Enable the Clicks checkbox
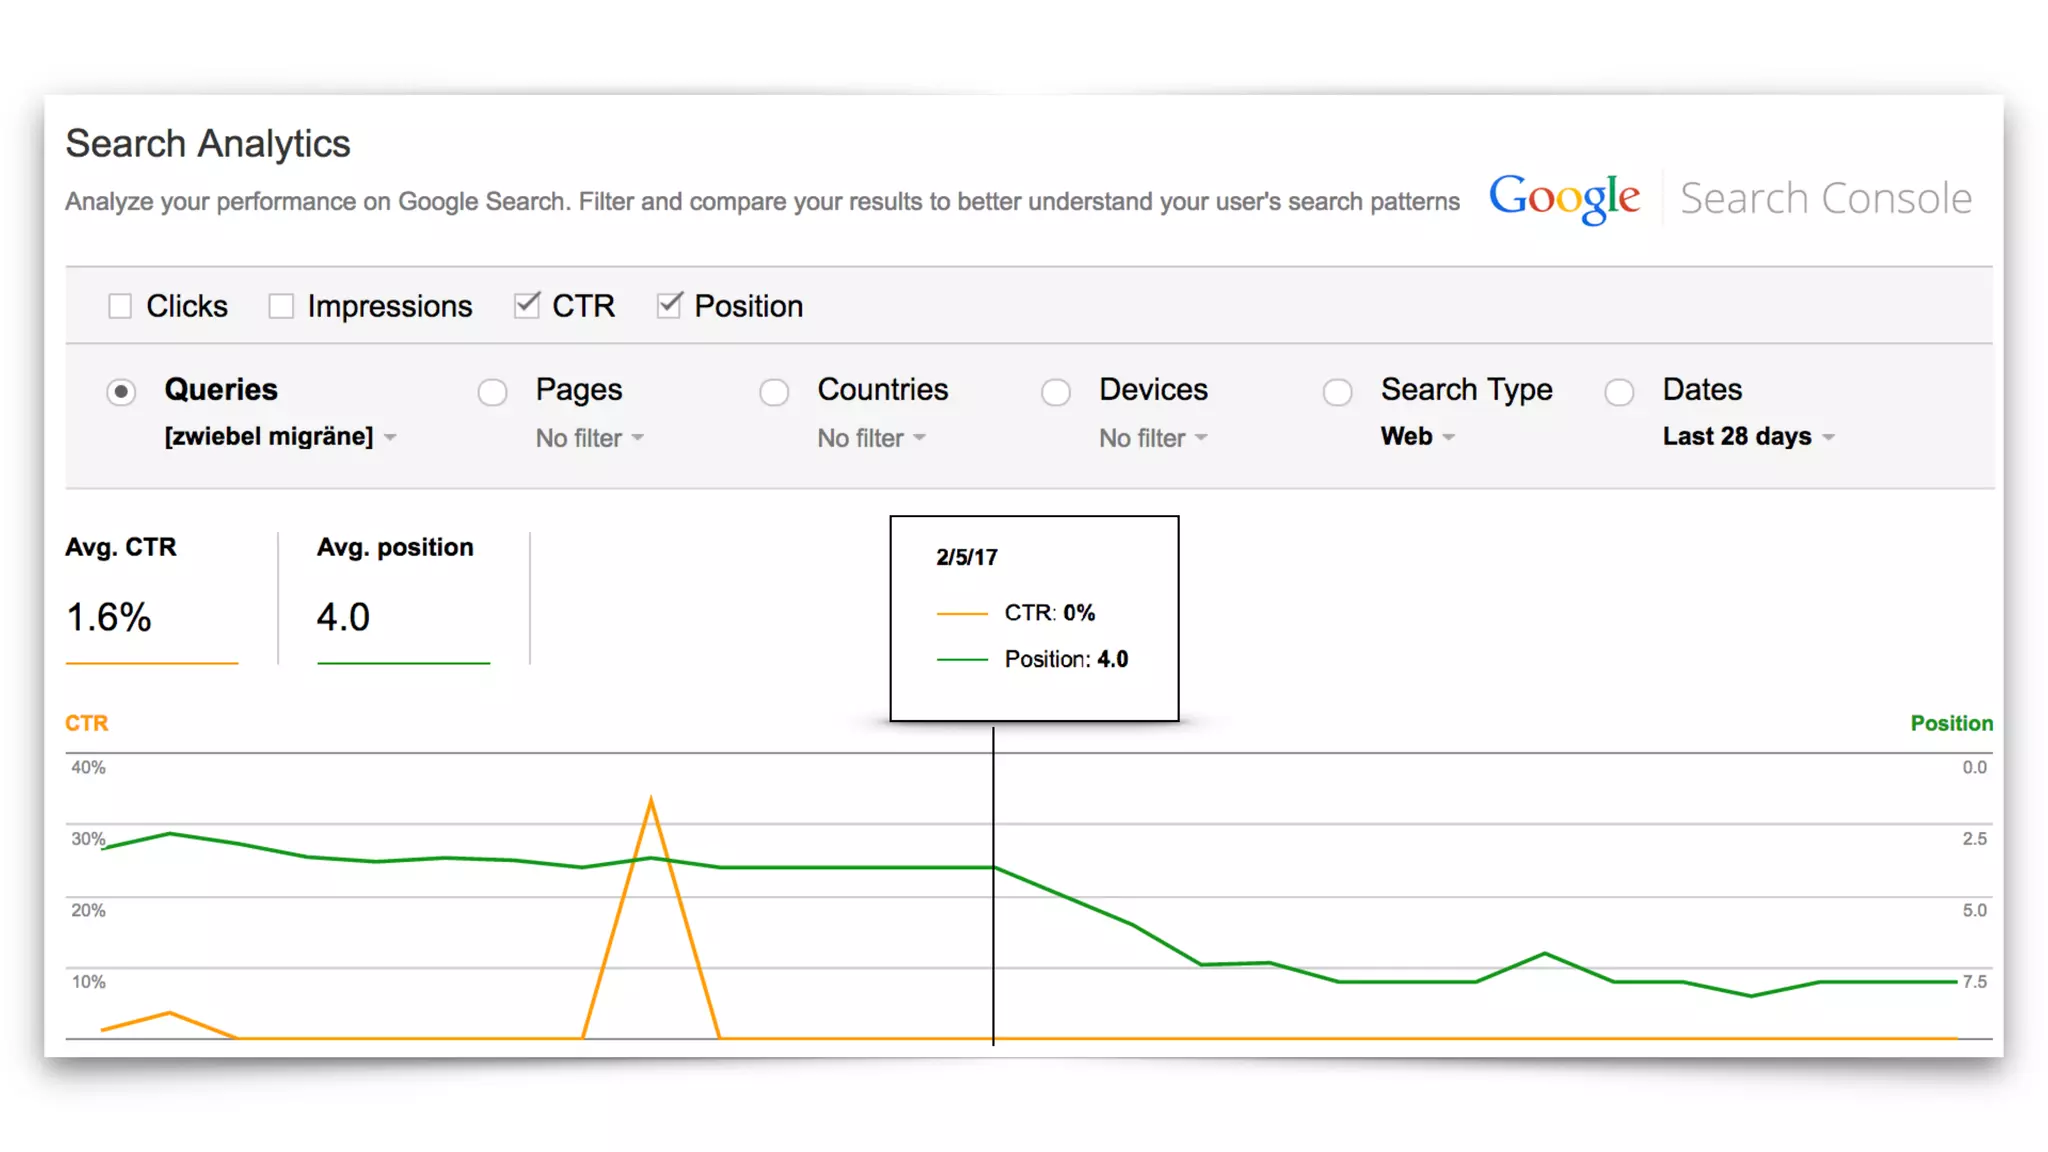Viewport: 2048px width, 1152px height. coord(120,306)
